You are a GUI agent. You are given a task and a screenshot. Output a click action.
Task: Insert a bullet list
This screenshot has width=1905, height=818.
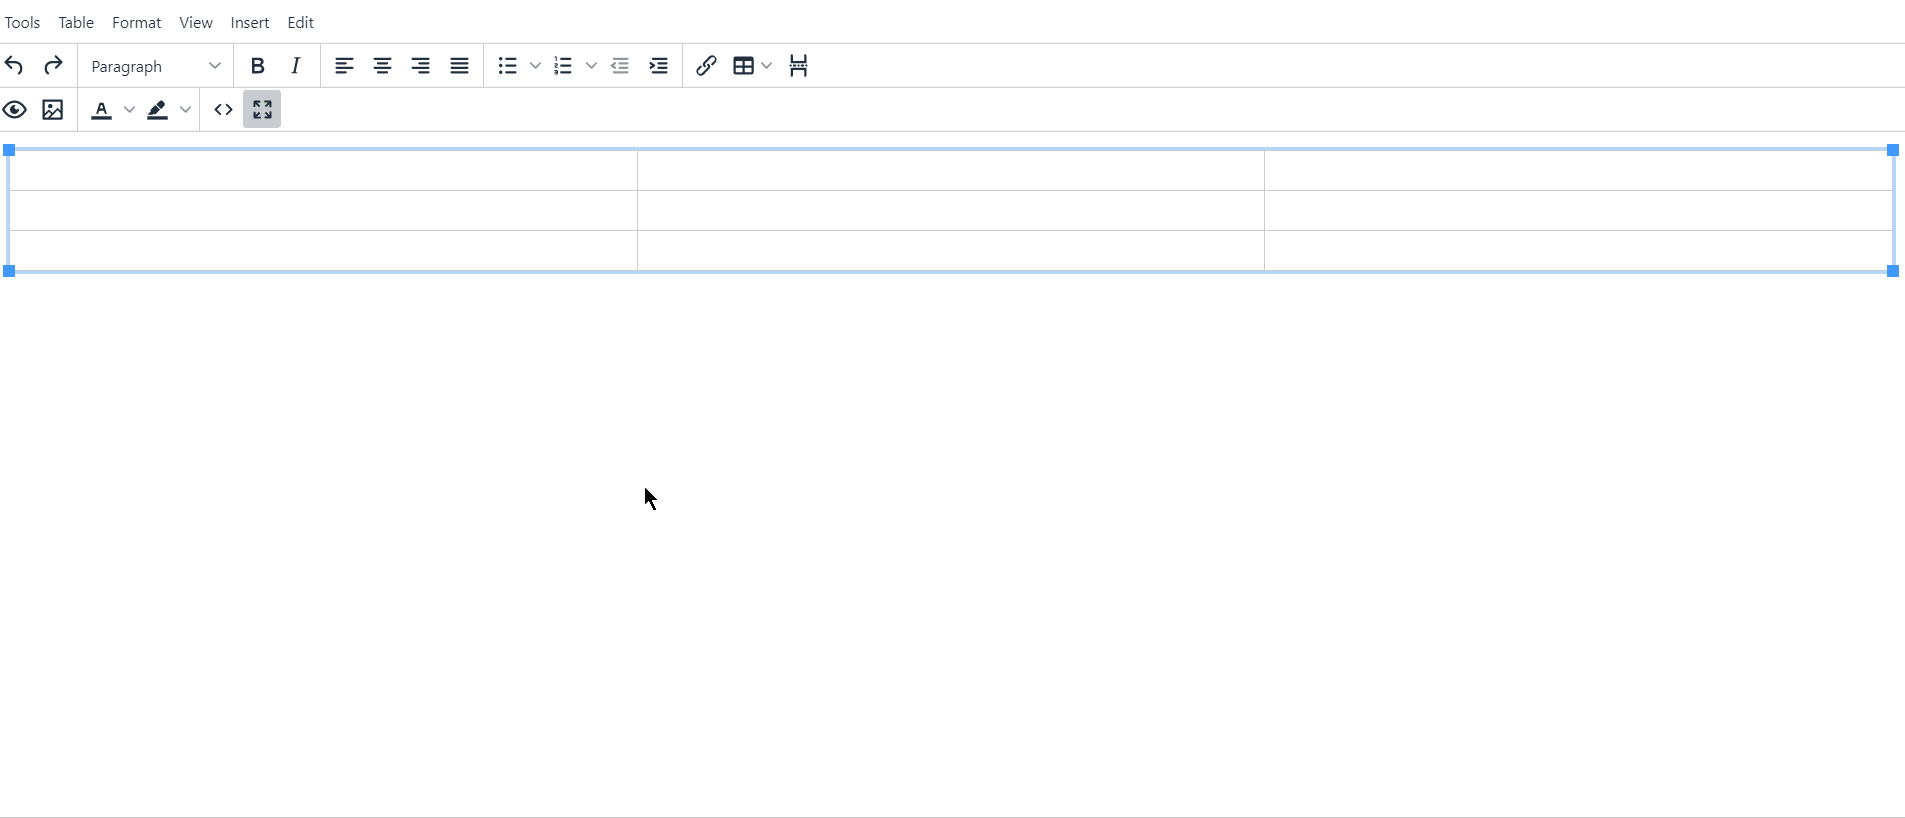coord(507,66)
